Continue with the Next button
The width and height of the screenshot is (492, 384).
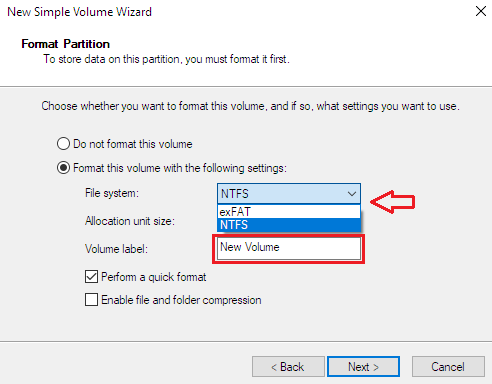point(363,367)
